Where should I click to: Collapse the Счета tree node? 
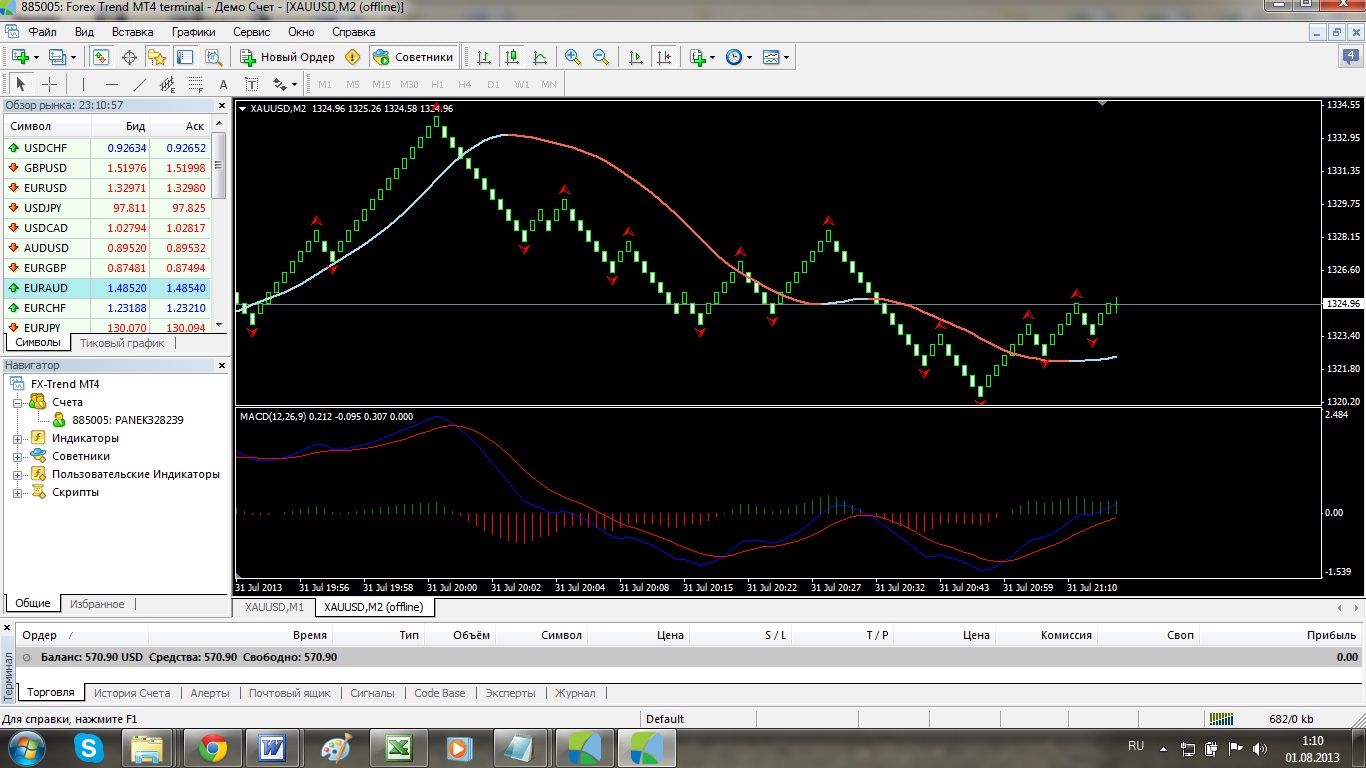pyautogui.click(x=17, y=402)
